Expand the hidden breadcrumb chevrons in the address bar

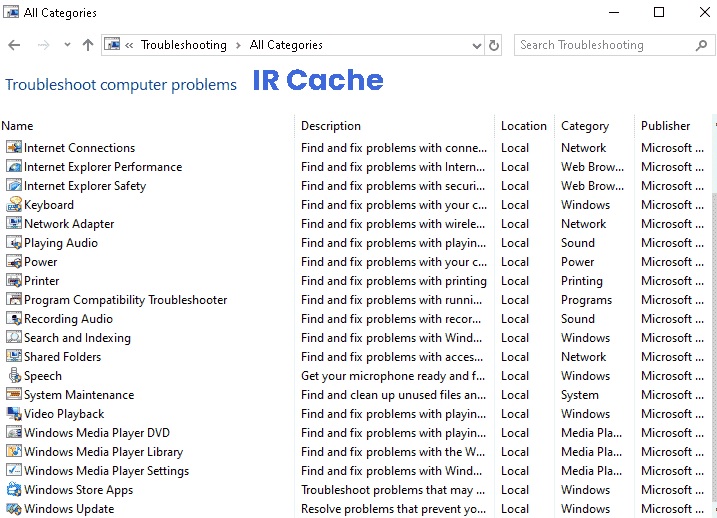pyautogui.click(x=129, y=45)
